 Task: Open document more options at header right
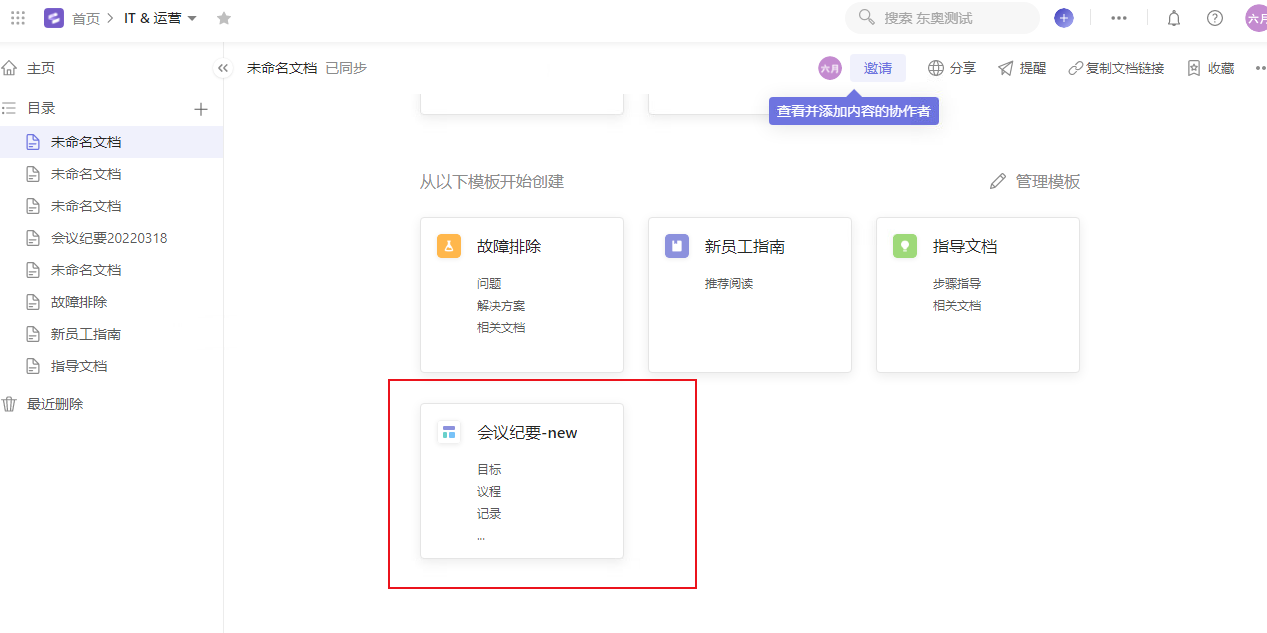coord(1260,68)
